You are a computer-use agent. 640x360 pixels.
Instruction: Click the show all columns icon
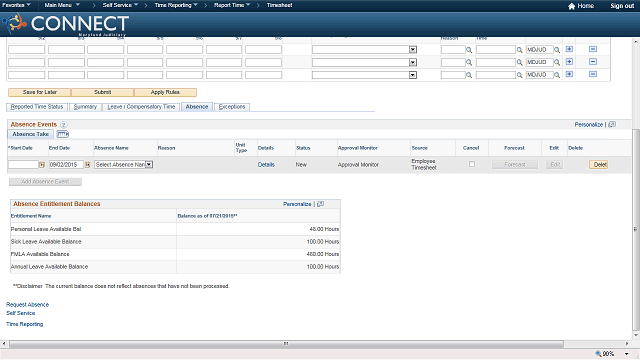pyautogui.click(x=62, y=134)
